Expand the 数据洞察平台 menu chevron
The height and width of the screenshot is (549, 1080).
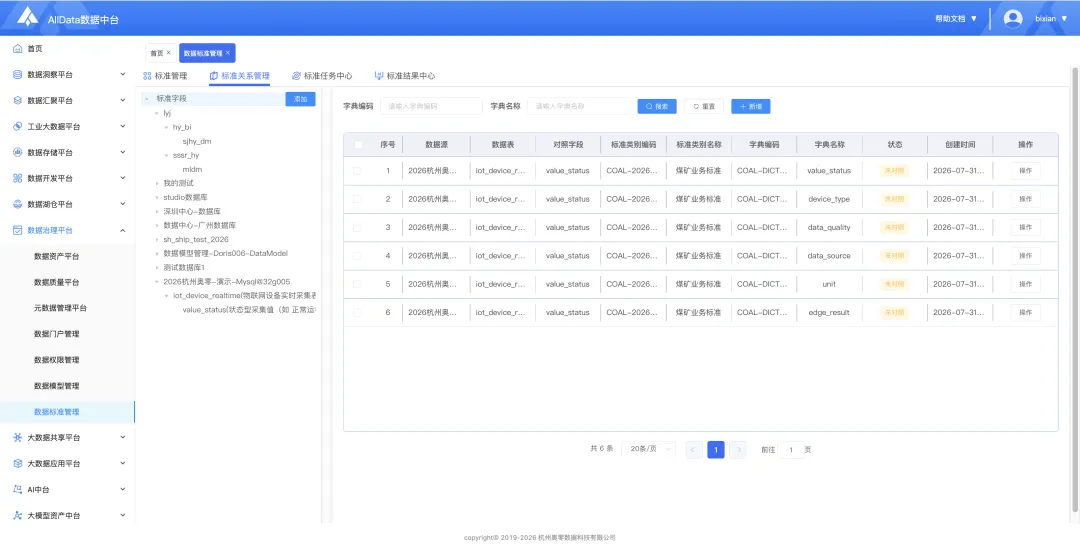pyautogui.click(x=123, y=74)
